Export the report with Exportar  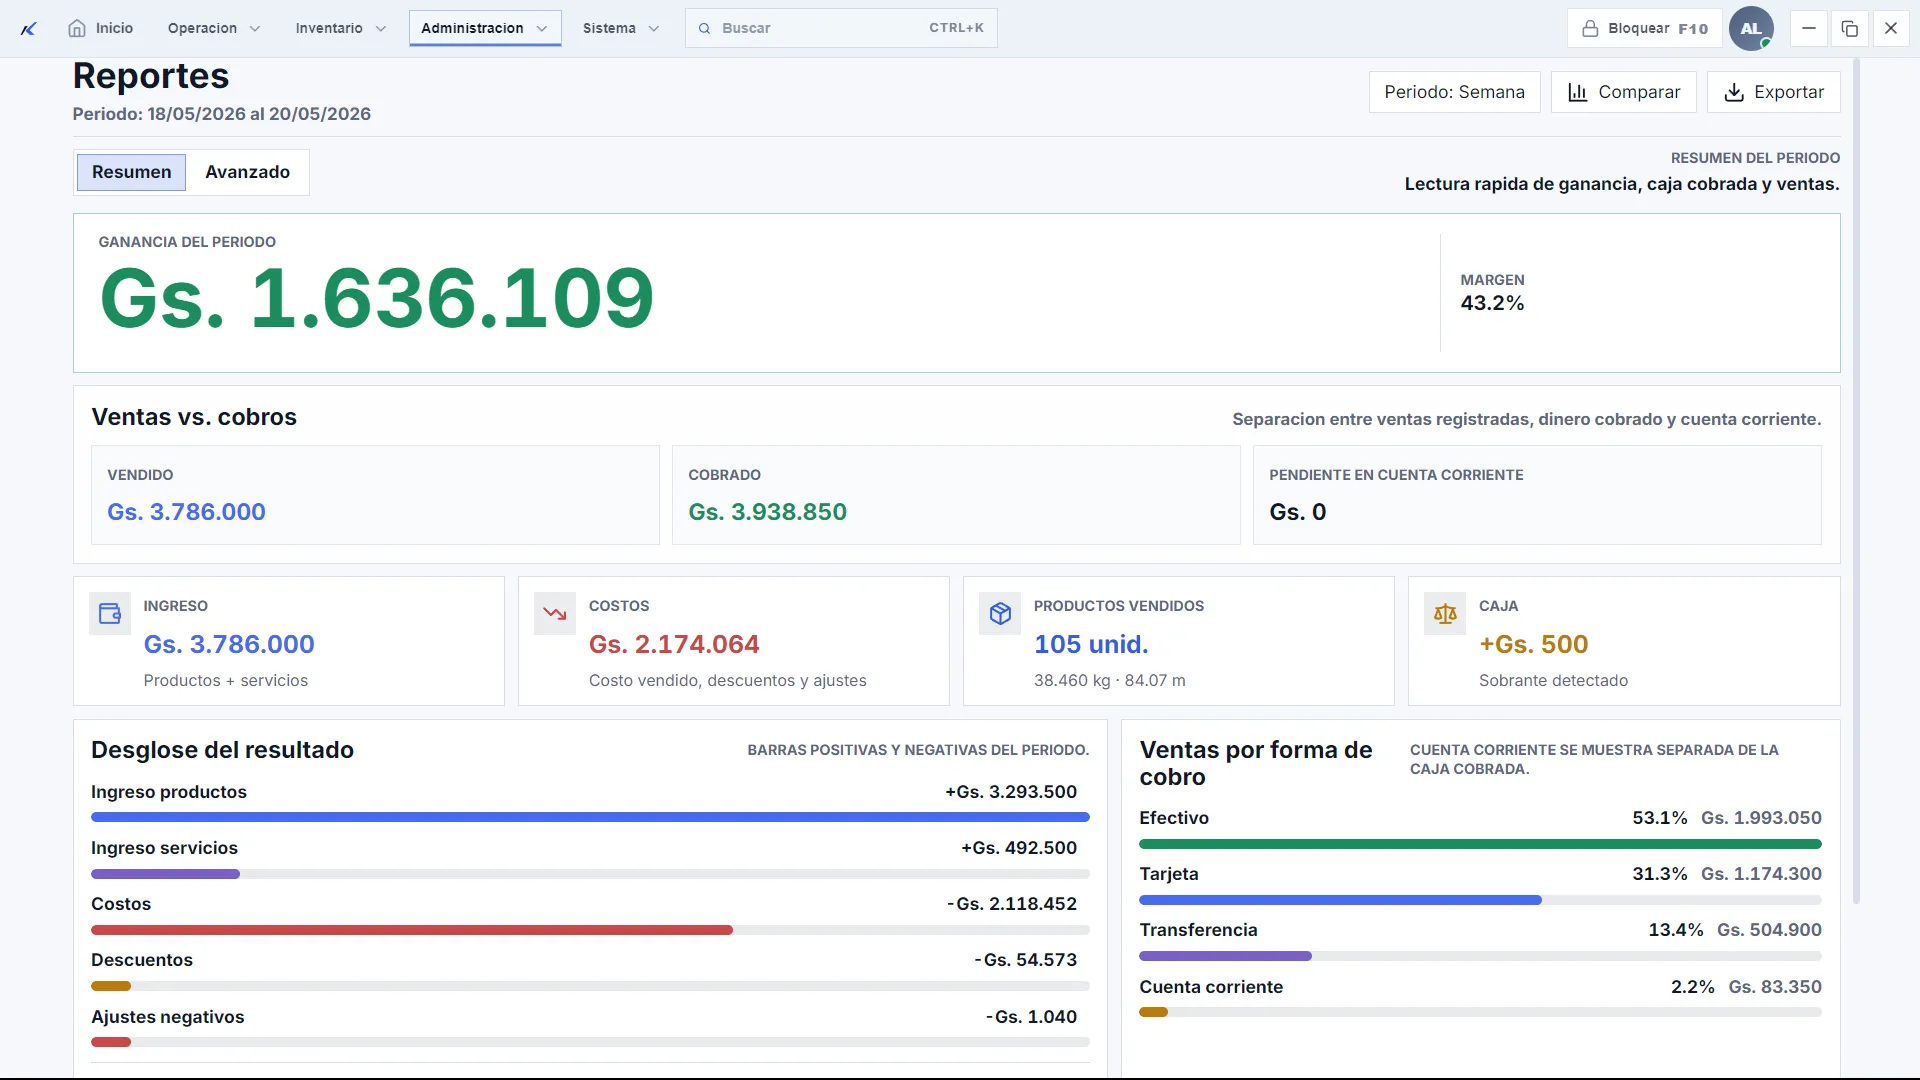click(x=1774, y=92)
